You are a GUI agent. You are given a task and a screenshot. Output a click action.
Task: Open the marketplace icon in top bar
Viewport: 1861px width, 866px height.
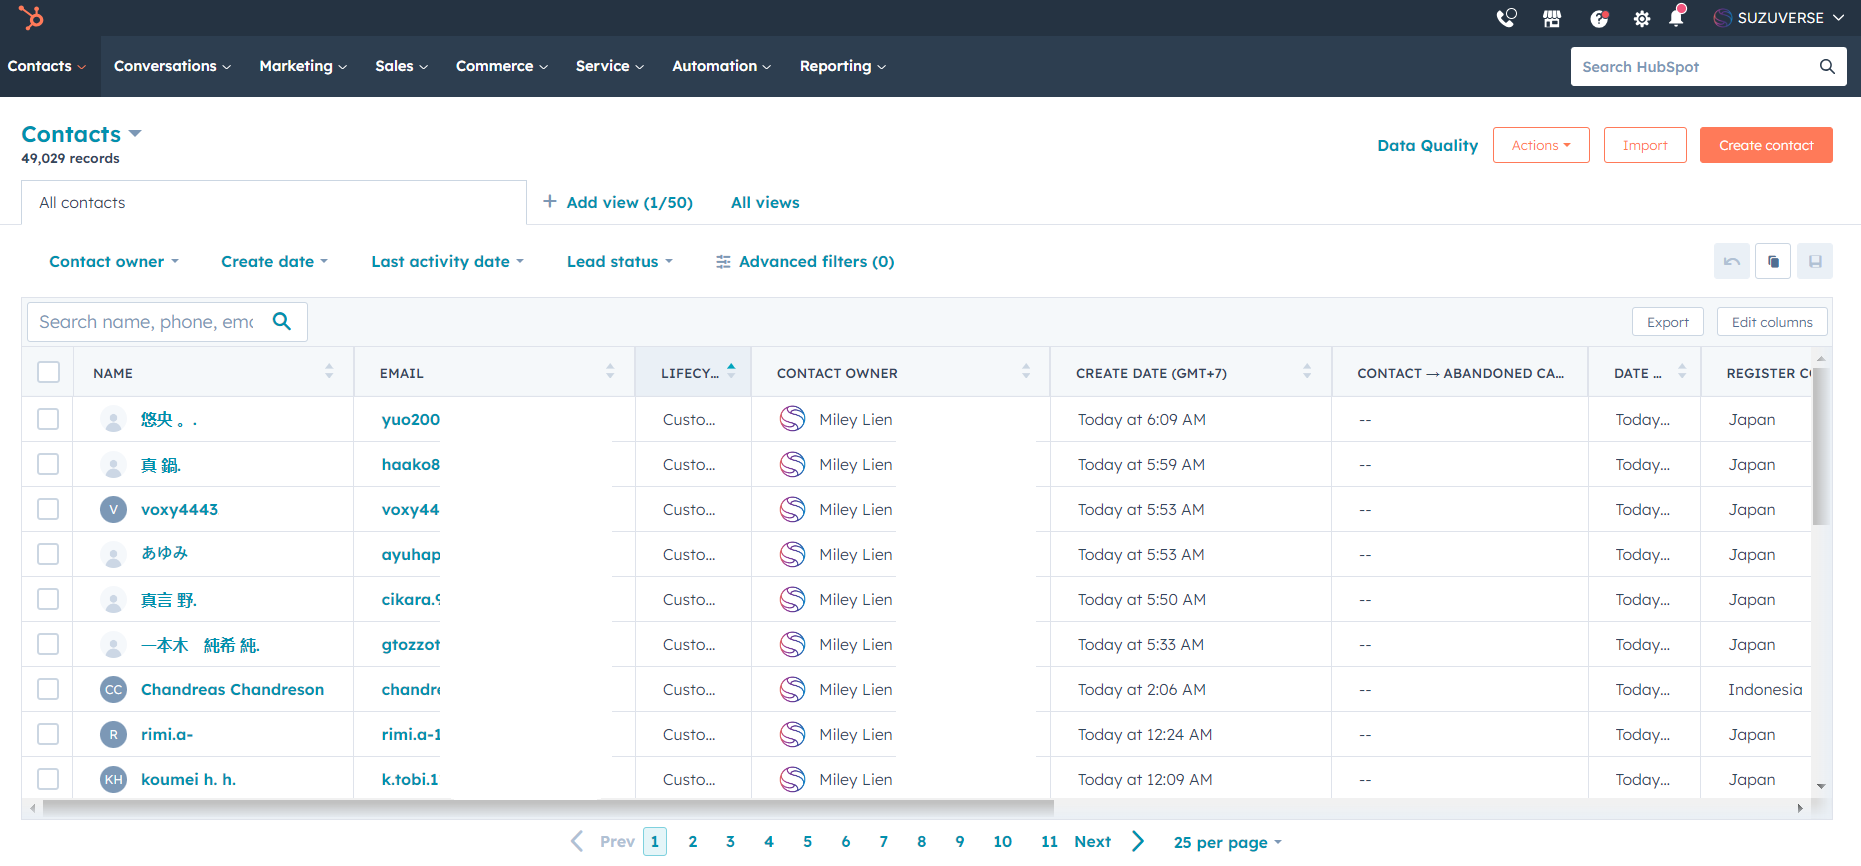coord(1552,18)
